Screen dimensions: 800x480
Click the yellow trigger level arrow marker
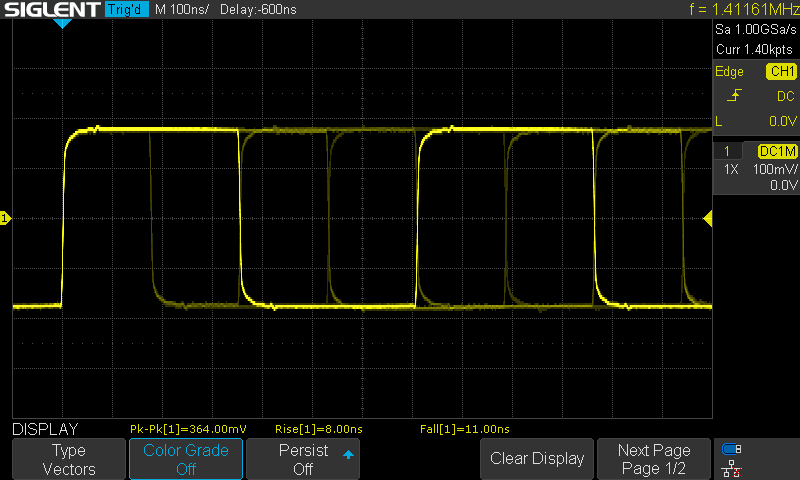(x=708, y=218)
